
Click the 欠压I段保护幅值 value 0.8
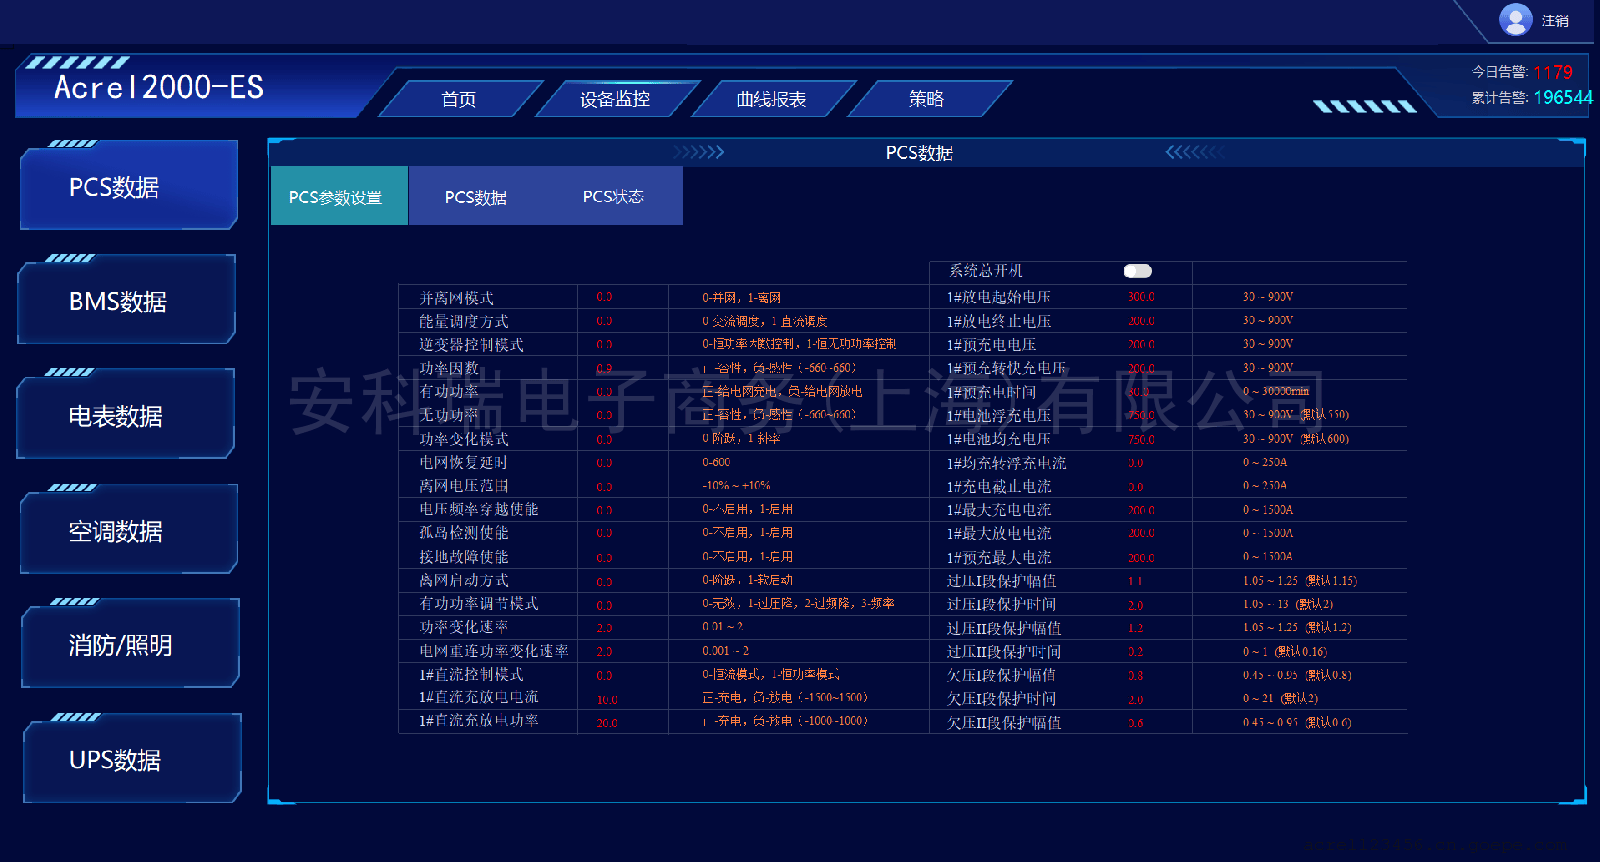[x=1135, y=675]
